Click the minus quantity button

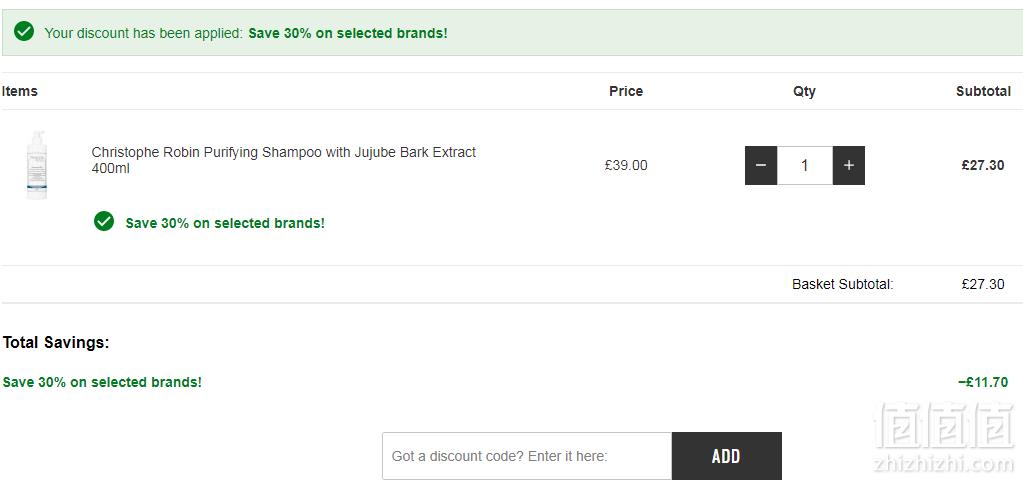click(x=761, y=165)
